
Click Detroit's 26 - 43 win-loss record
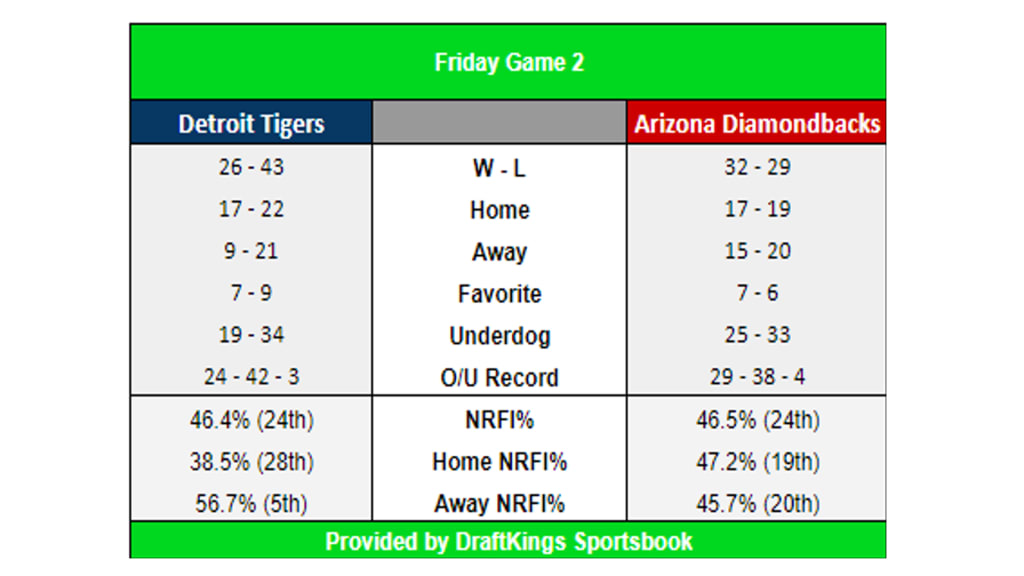coord(251,167)
